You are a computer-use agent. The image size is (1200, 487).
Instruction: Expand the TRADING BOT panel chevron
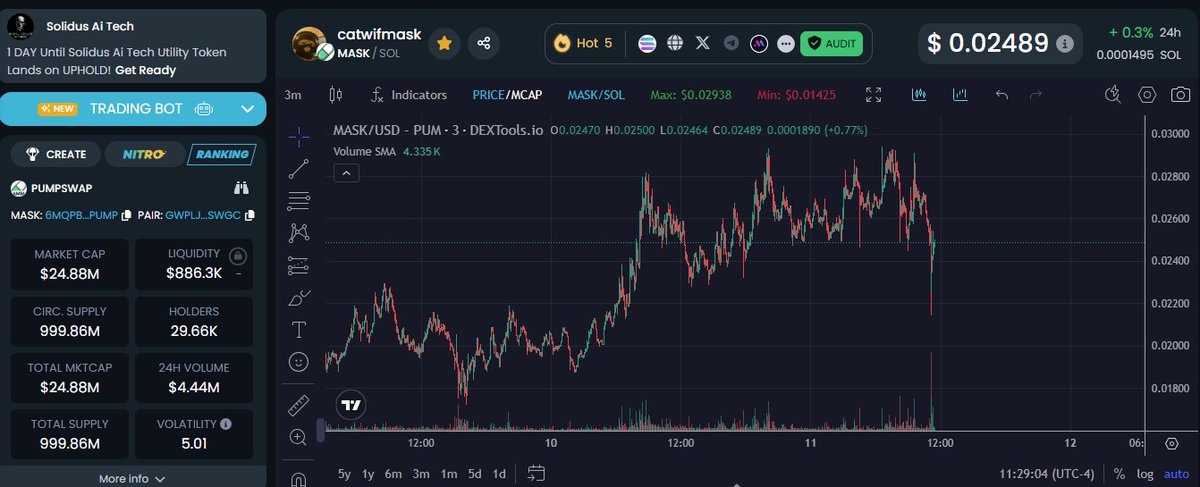click(x=248, y=108)
